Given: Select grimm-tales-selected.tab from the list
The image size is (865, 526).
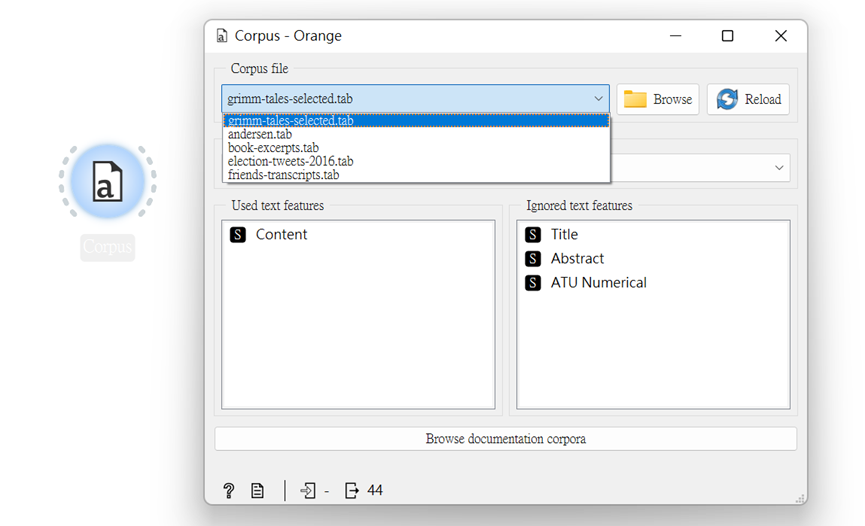Looking at the screenshot, I should [x=417, y=120].
